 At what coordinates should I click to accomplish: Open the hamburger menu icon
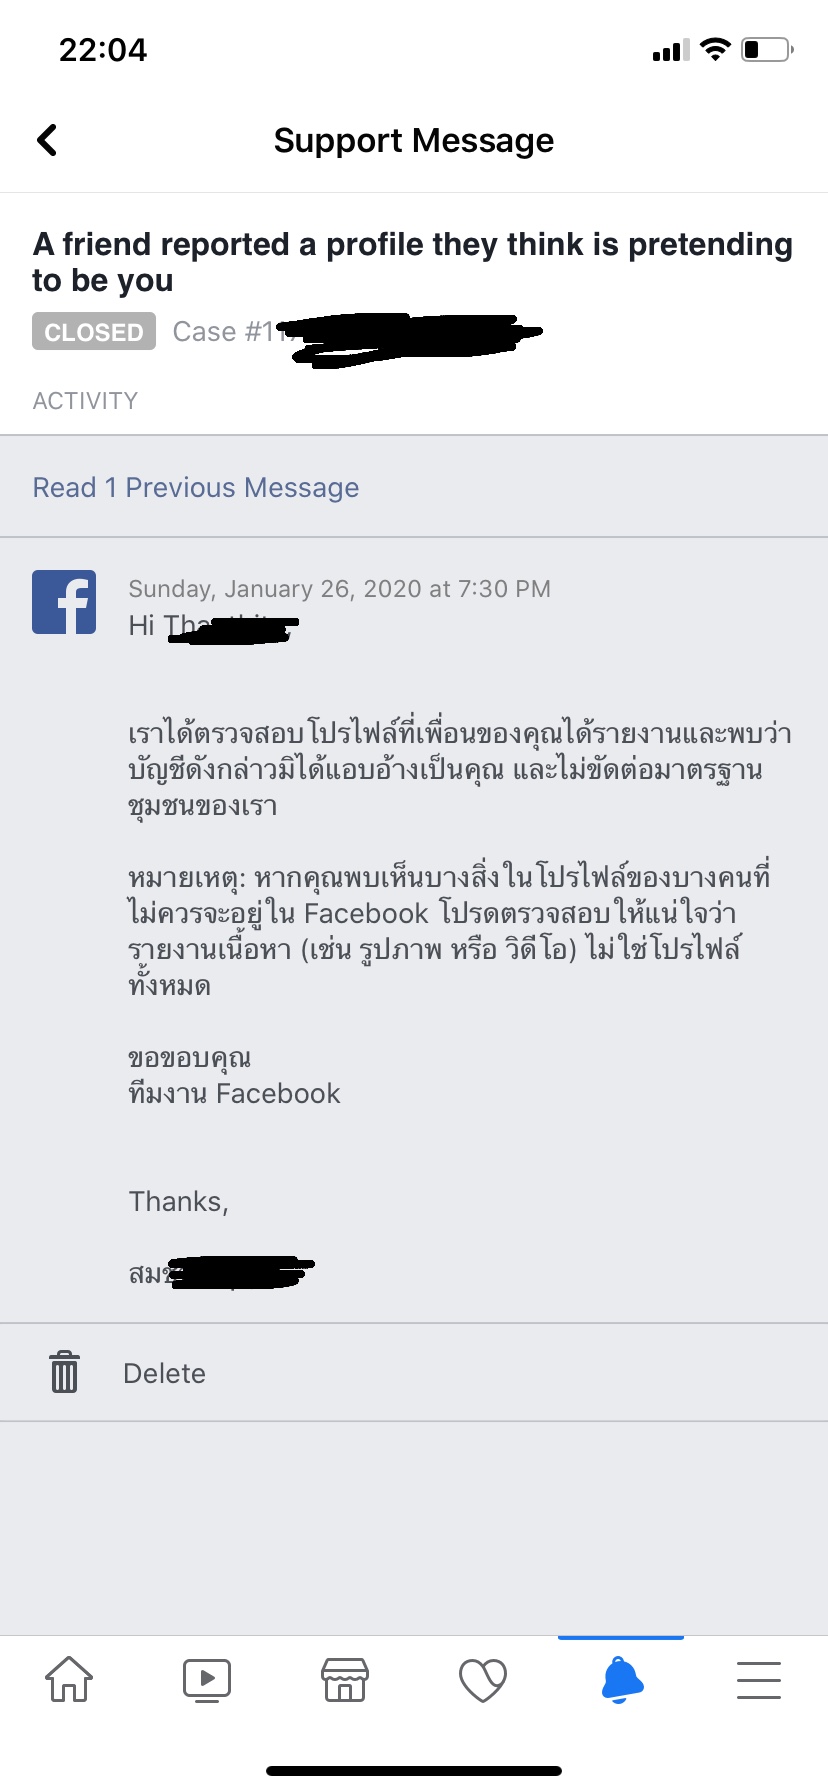pyautogui.click(x=759, y=1680)
